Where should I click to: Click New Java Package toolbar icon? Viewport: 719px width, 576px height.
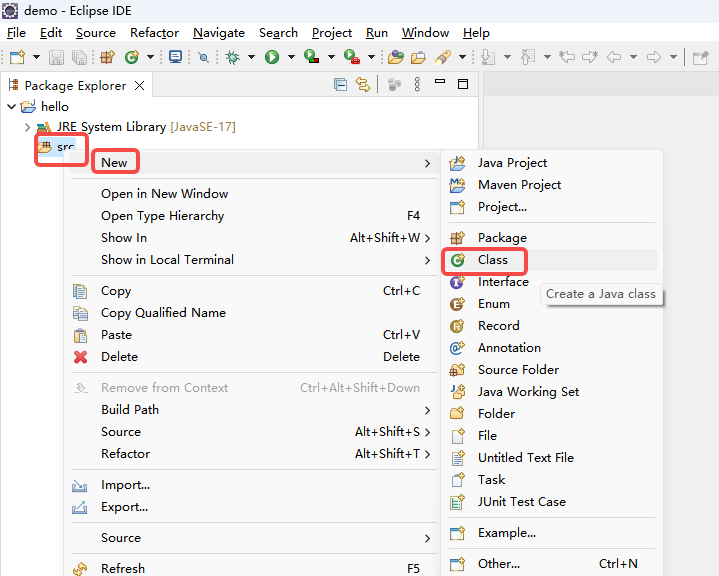[108, 57]
